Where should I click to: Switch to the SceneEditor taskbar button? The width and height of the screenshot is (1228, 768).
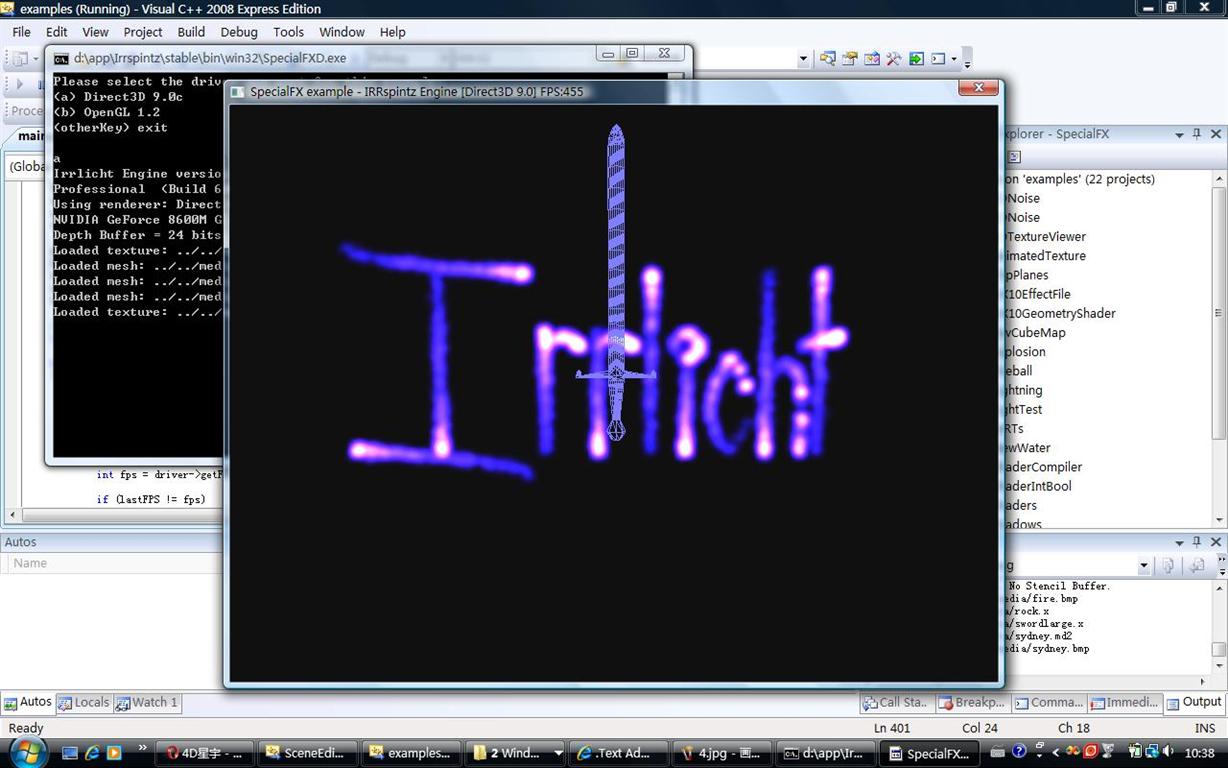306,753
